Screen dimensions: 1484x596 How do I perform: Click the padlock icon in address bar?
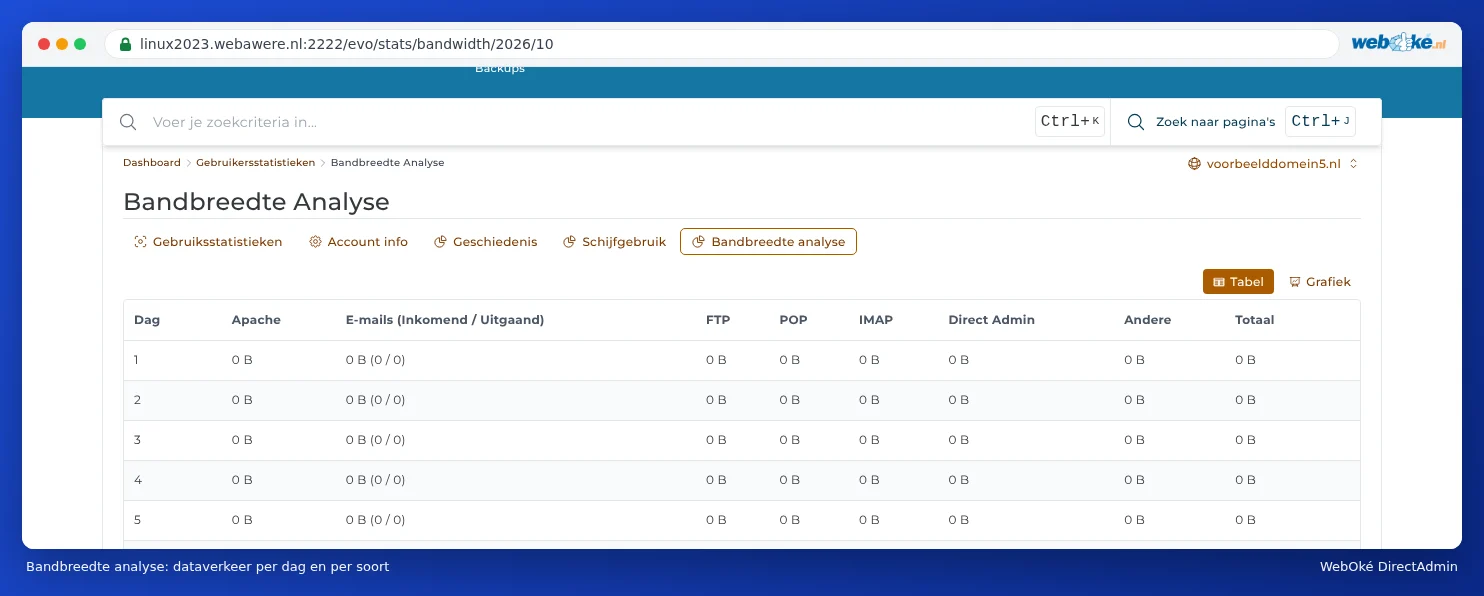point(125,44)
